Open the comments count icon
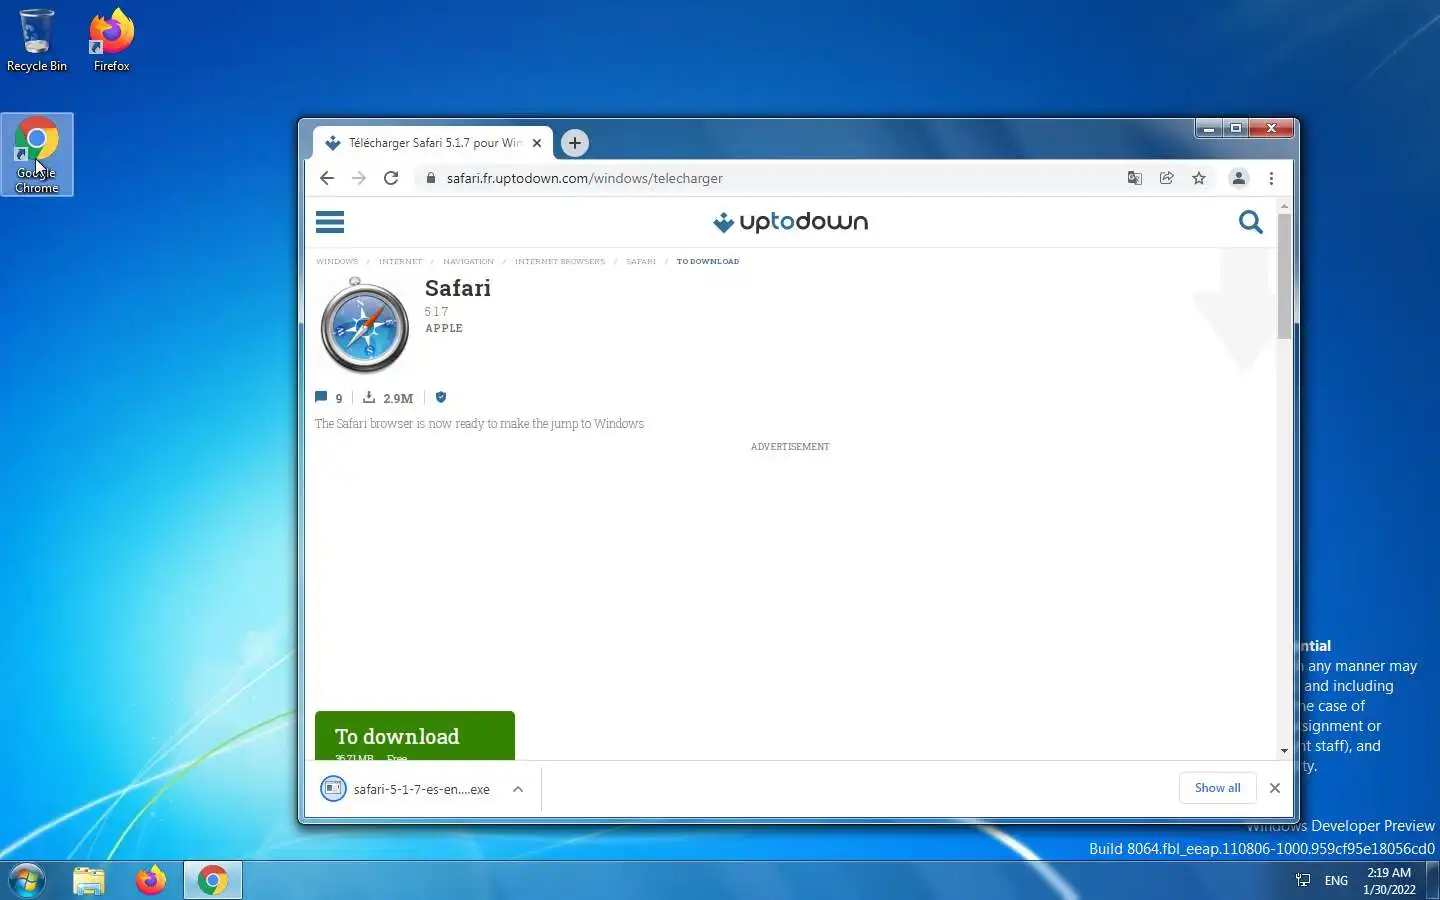This screenshot has width=1440, height=900. point(321,397)
